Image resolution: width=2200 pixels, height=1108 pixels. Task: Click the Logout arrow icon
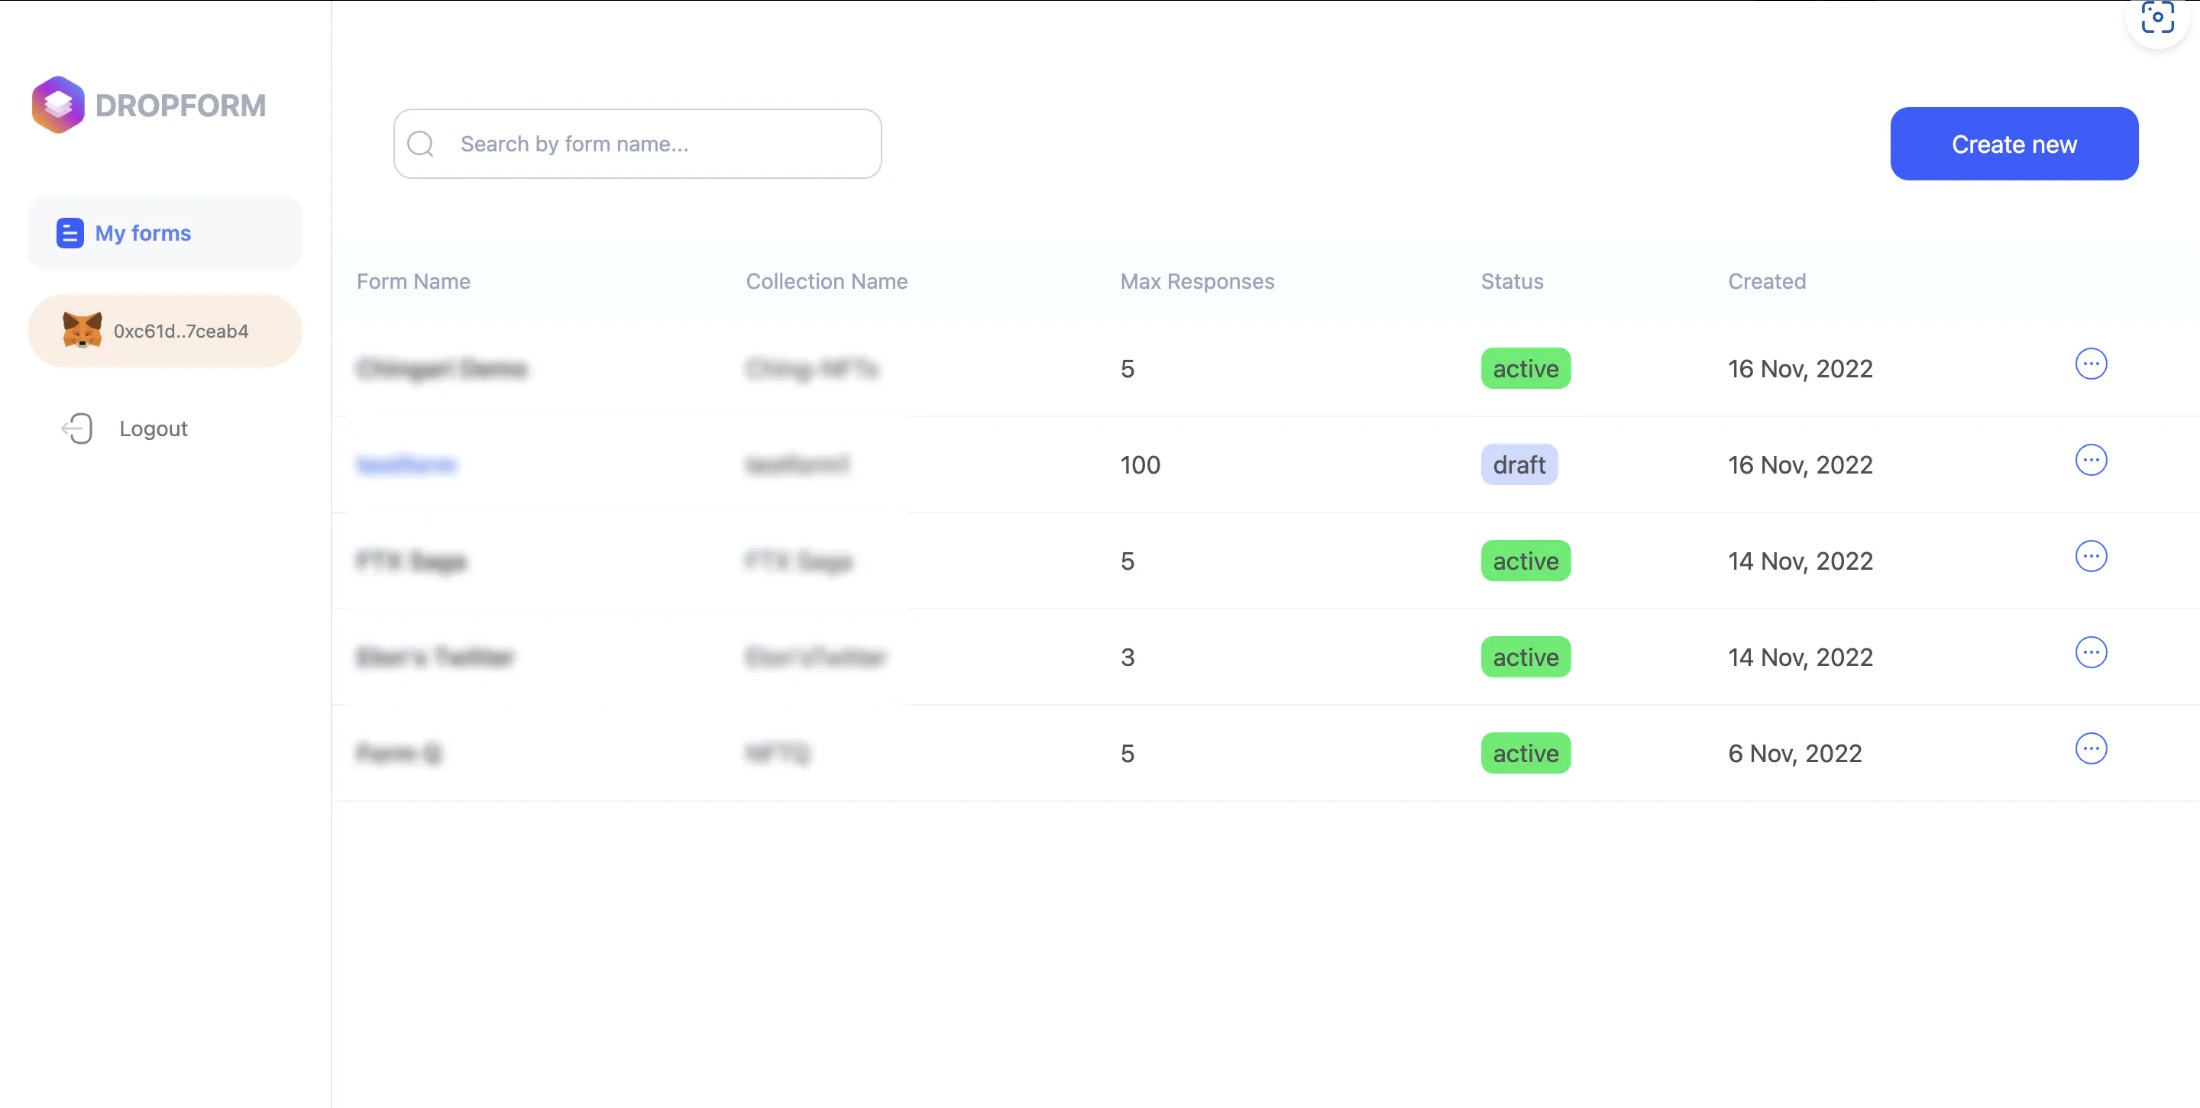tap(77, 428)
